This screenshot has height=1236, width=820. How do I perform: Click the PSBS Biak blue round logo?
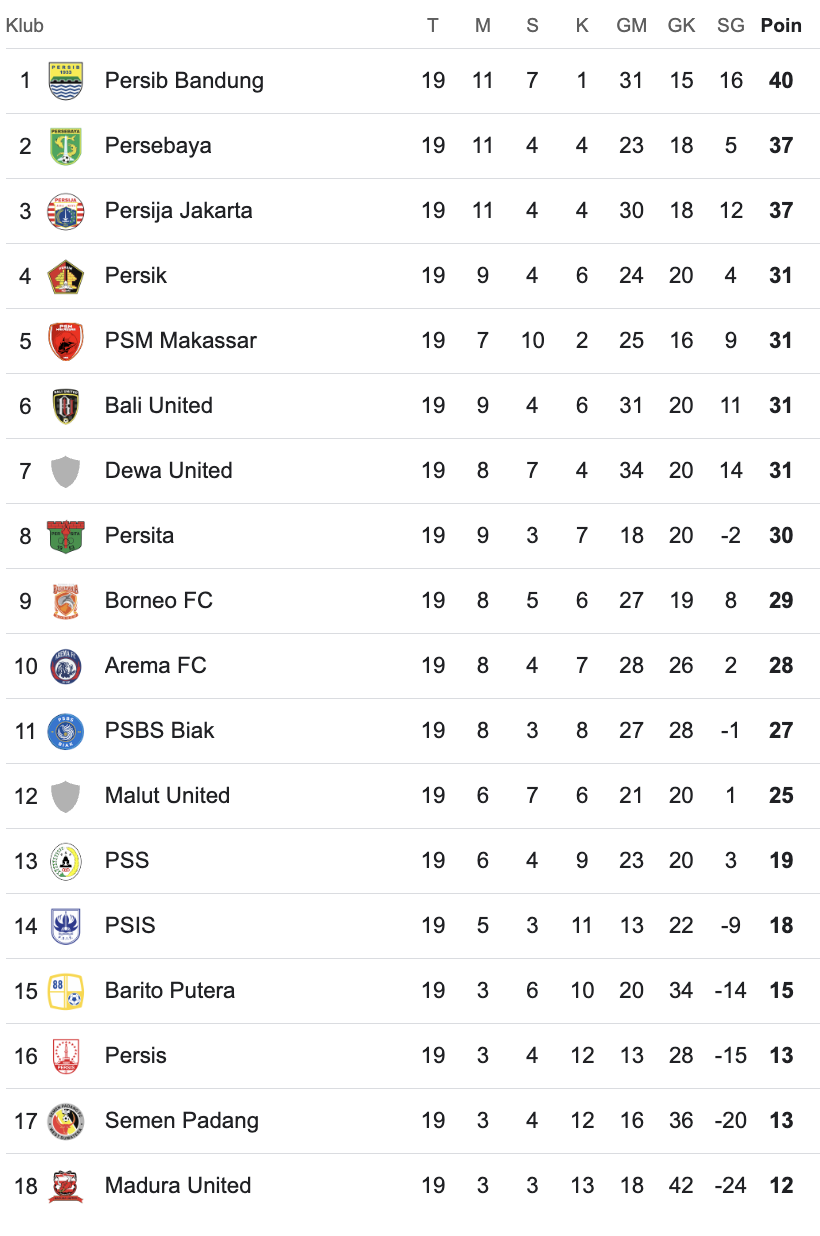point(66,731)
